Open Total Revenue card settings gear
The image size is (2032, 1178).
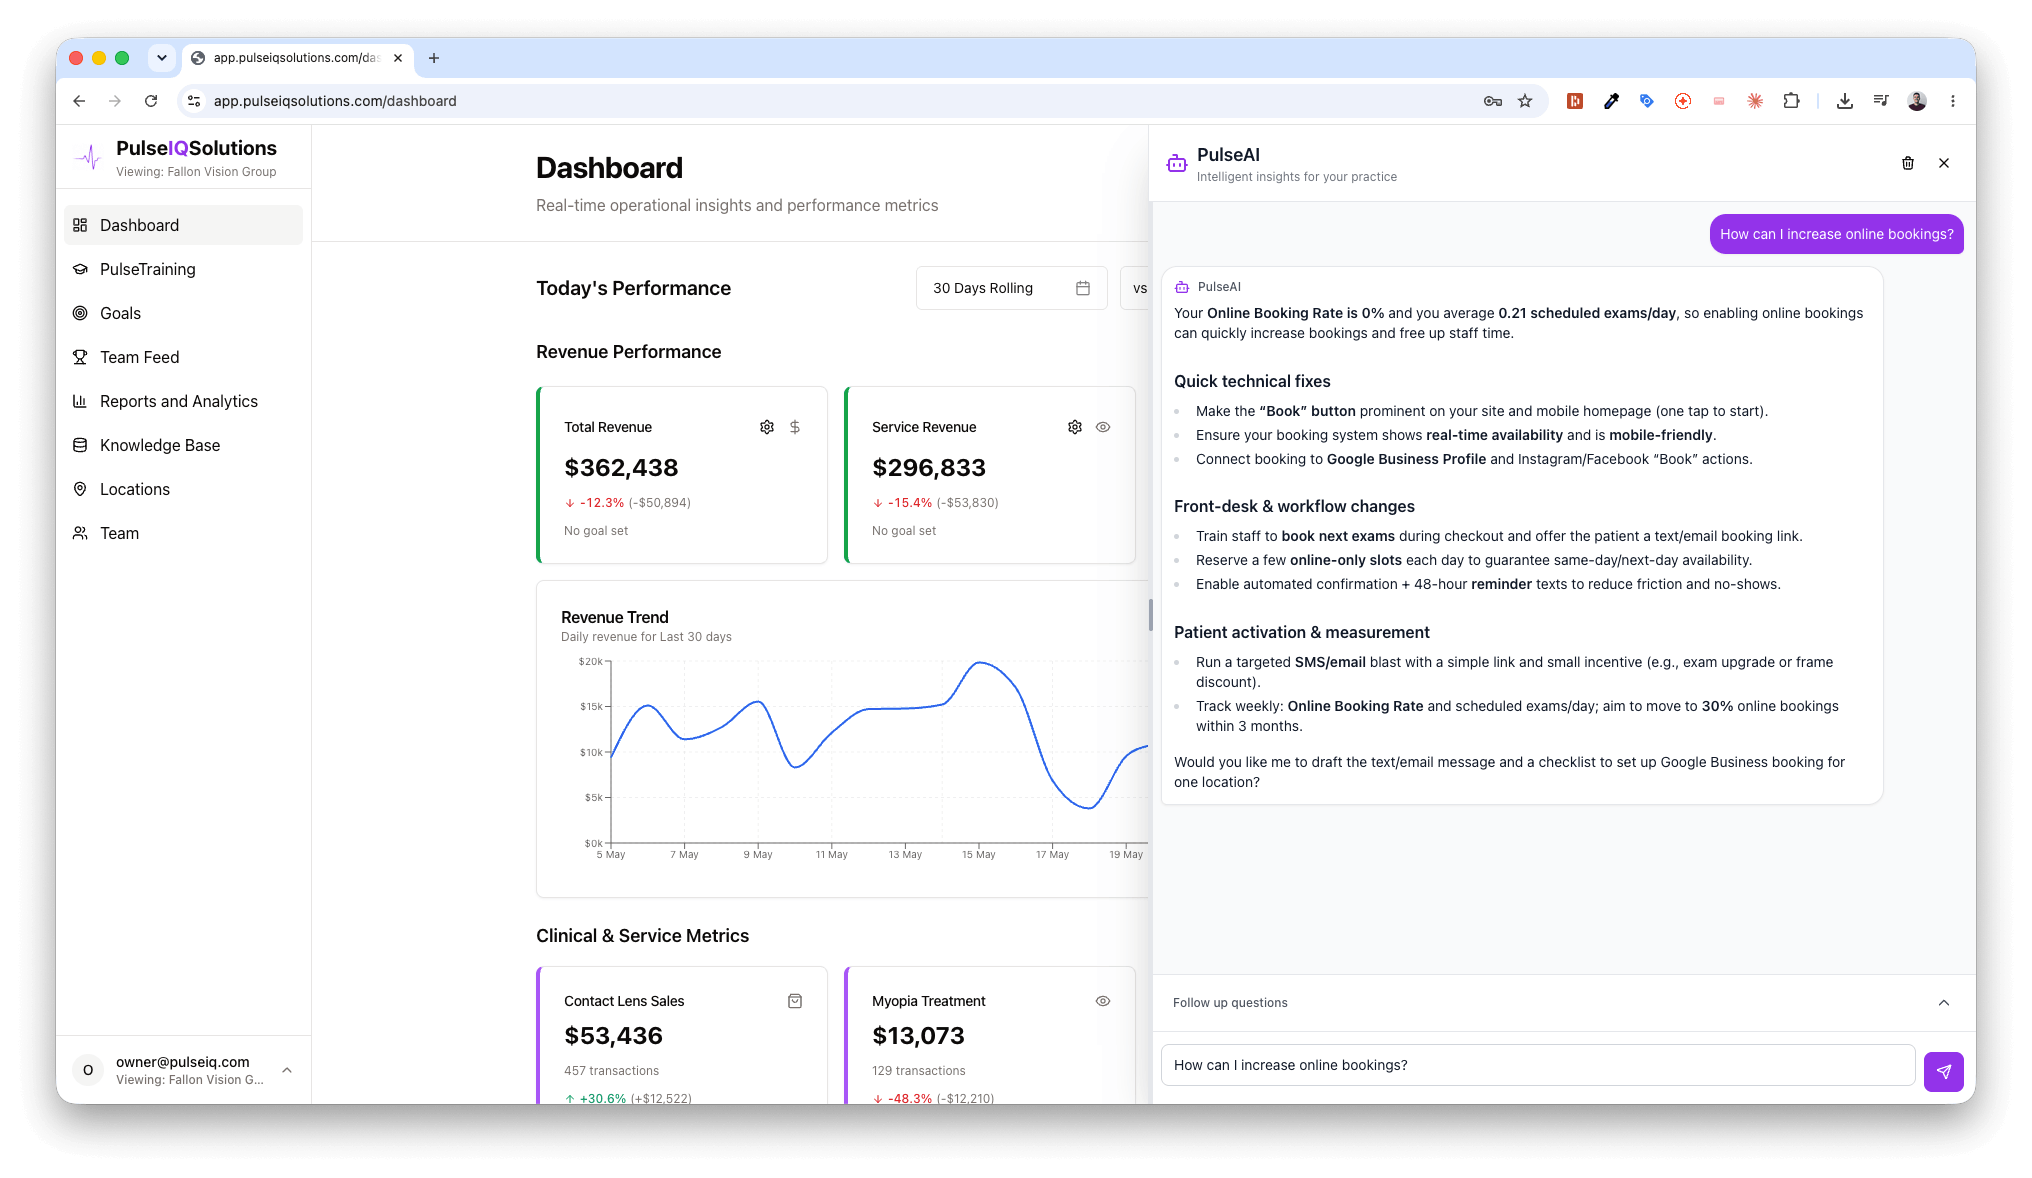[767, 427]
